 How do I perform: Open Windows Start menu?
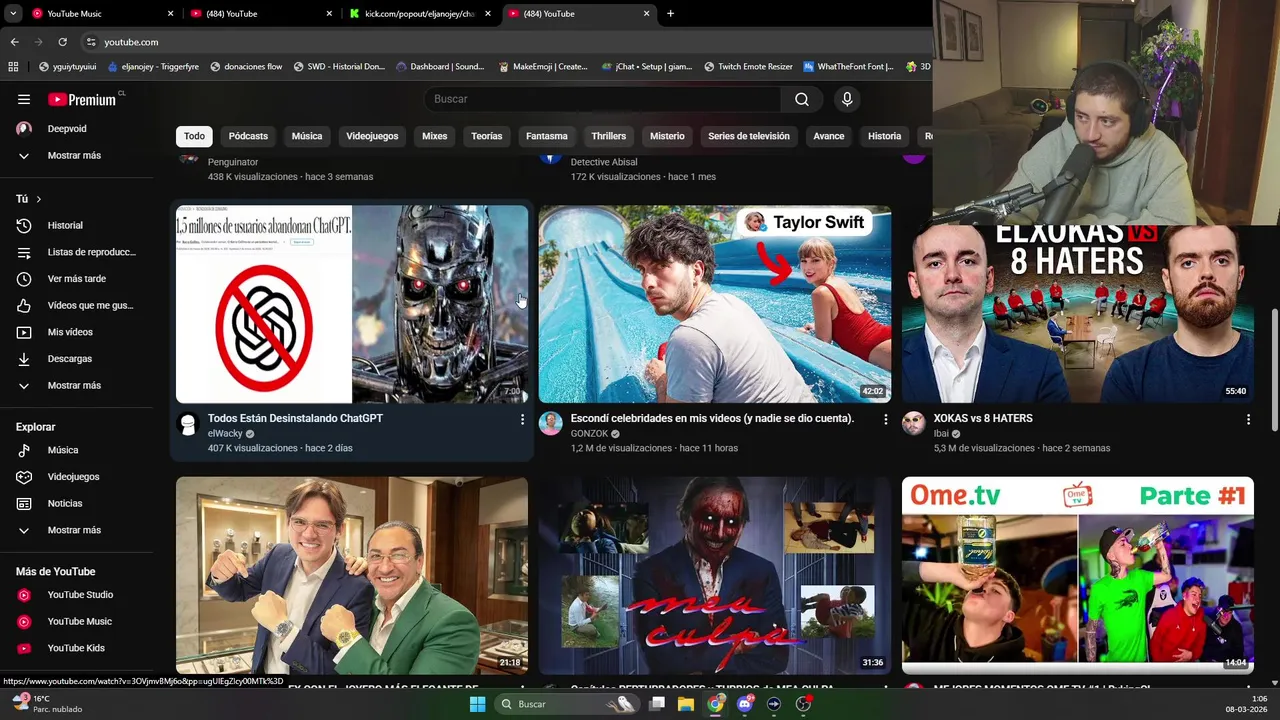478,704
